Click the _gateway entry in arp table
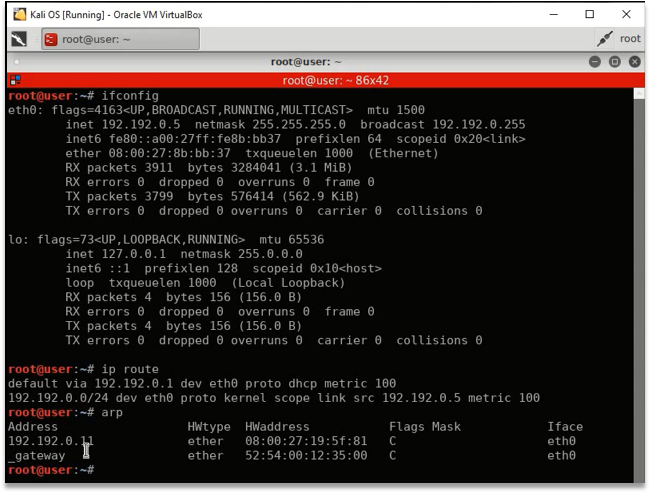Image resolution: width=650 pixels, height=492 pixels. click(x=36, y=456)
